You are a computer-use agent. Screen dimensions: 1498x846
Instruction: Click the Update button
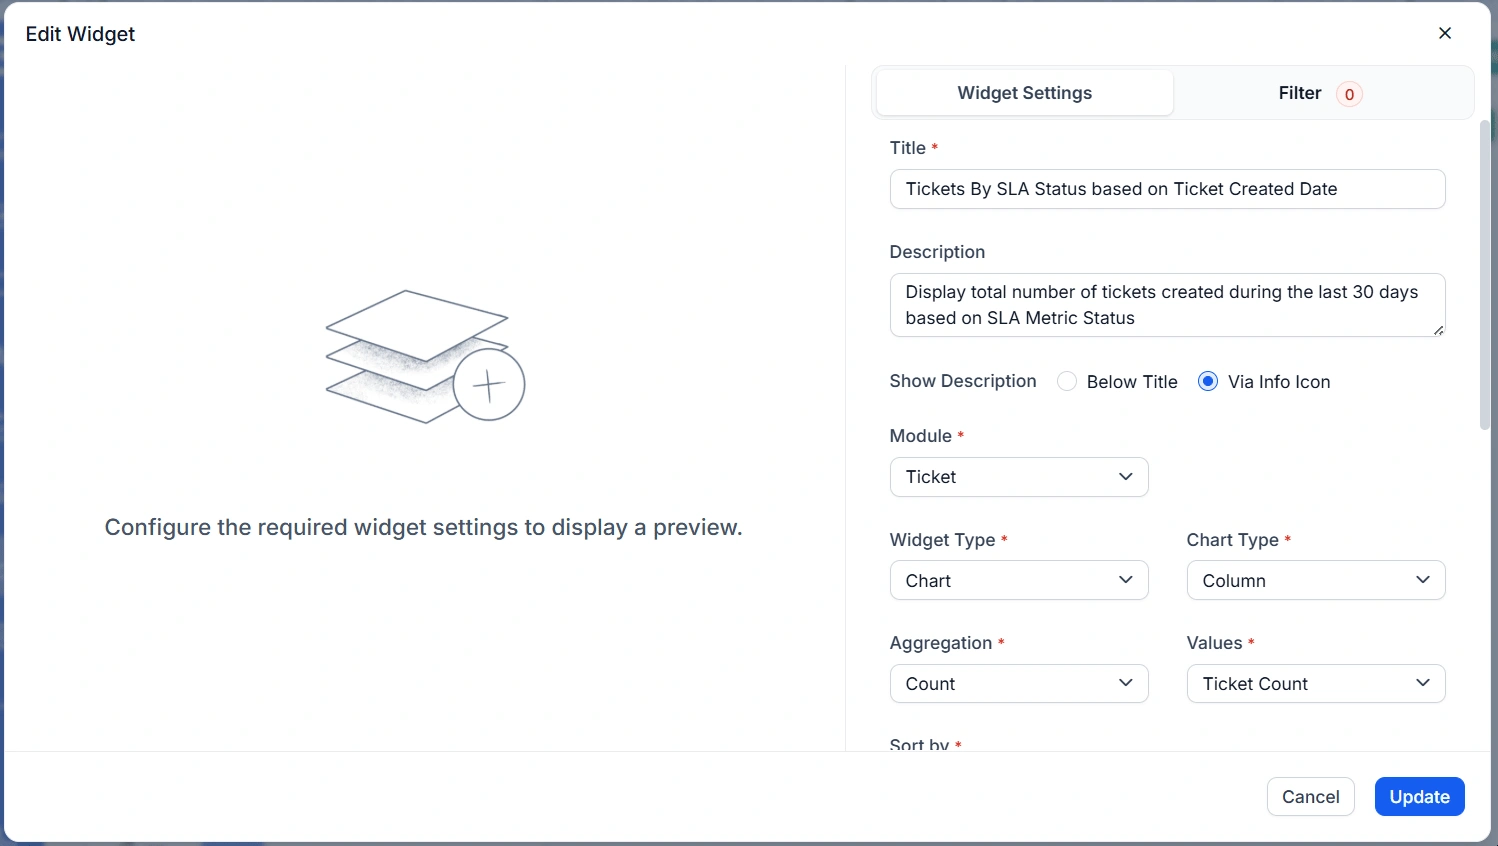1419,796
